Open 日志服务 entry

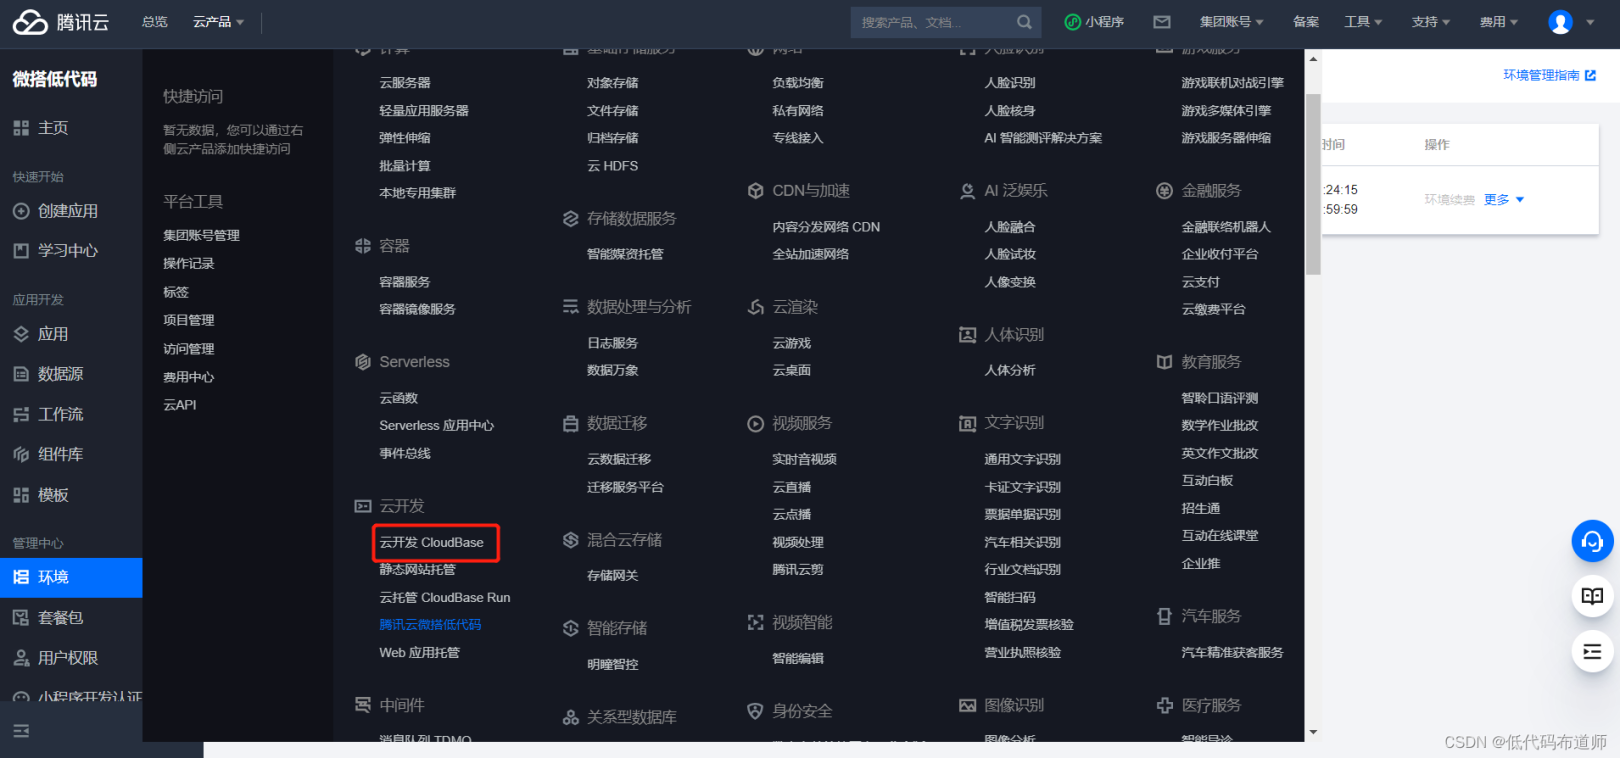[x=613, y=343]
